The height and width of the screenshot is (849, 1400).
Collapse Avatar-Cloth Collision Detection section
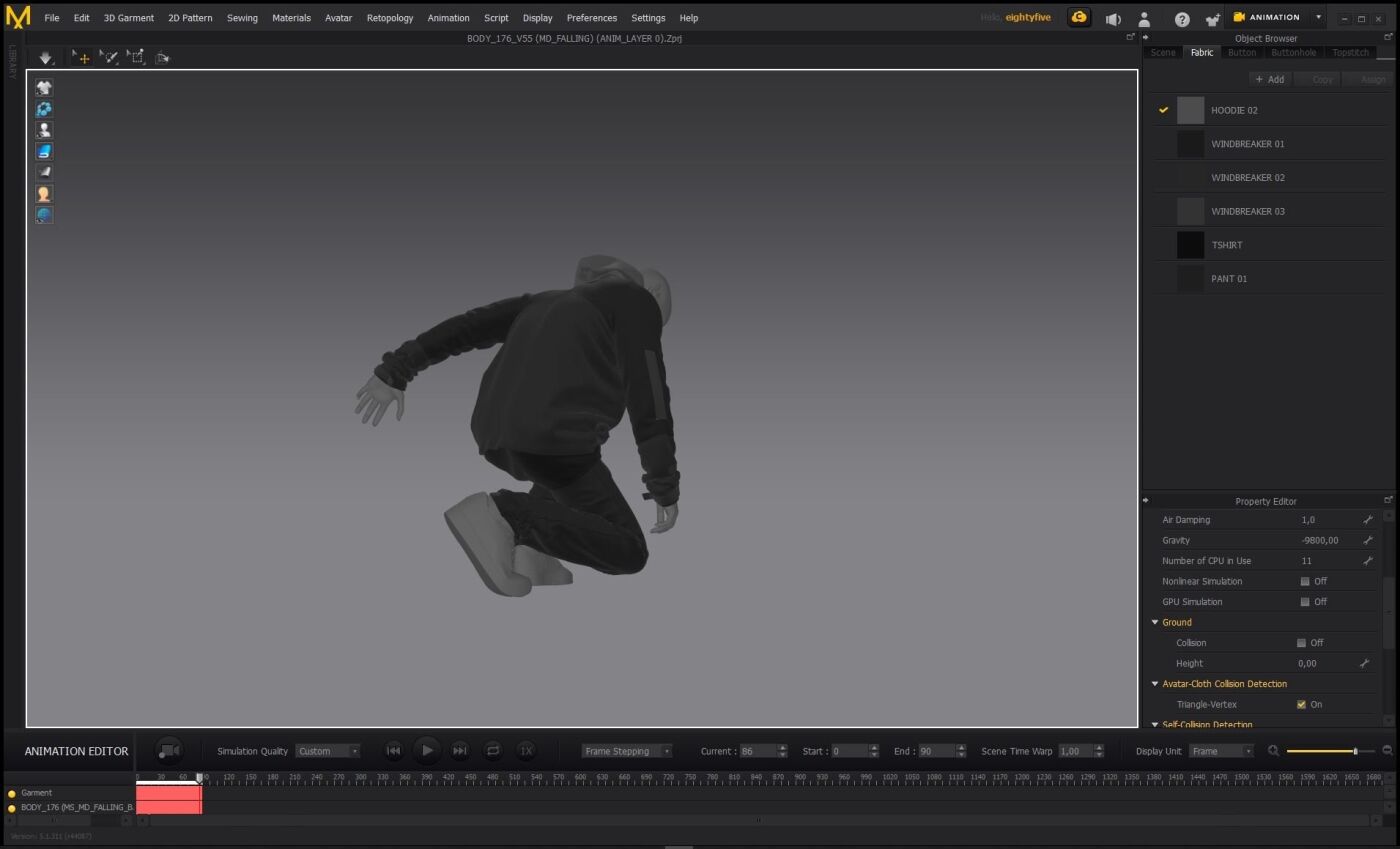1155,684
